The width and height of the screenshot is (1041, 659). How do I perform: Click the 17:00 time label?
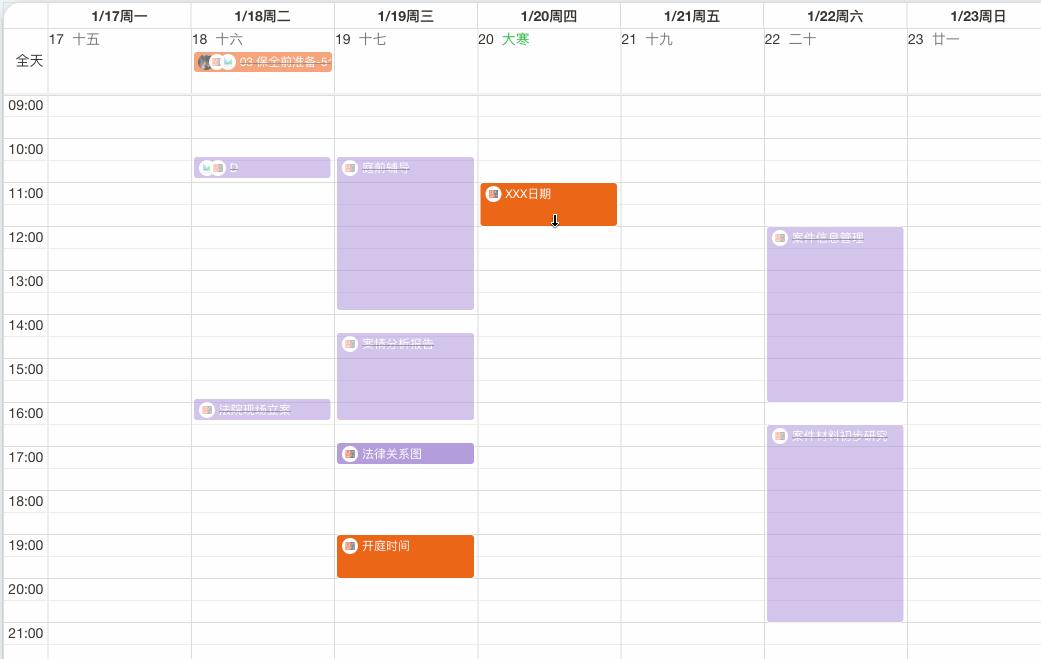26,457
